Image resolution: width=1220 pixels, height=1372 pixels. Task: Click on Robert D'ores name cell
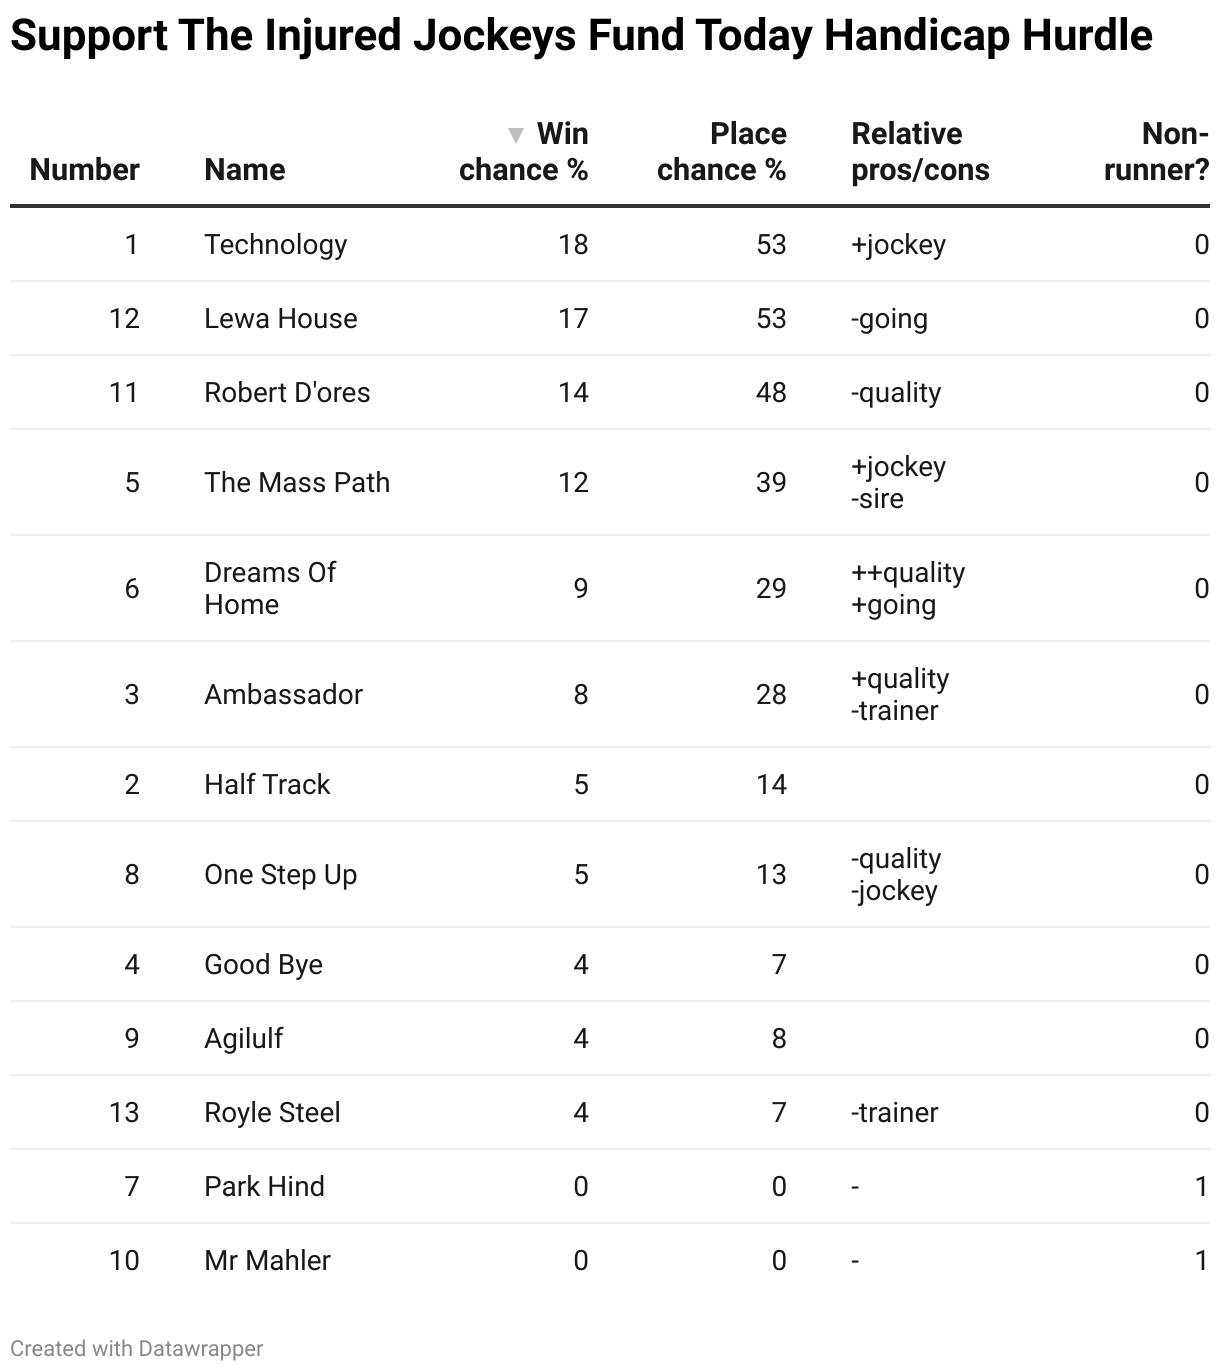[x=287, y=393]
